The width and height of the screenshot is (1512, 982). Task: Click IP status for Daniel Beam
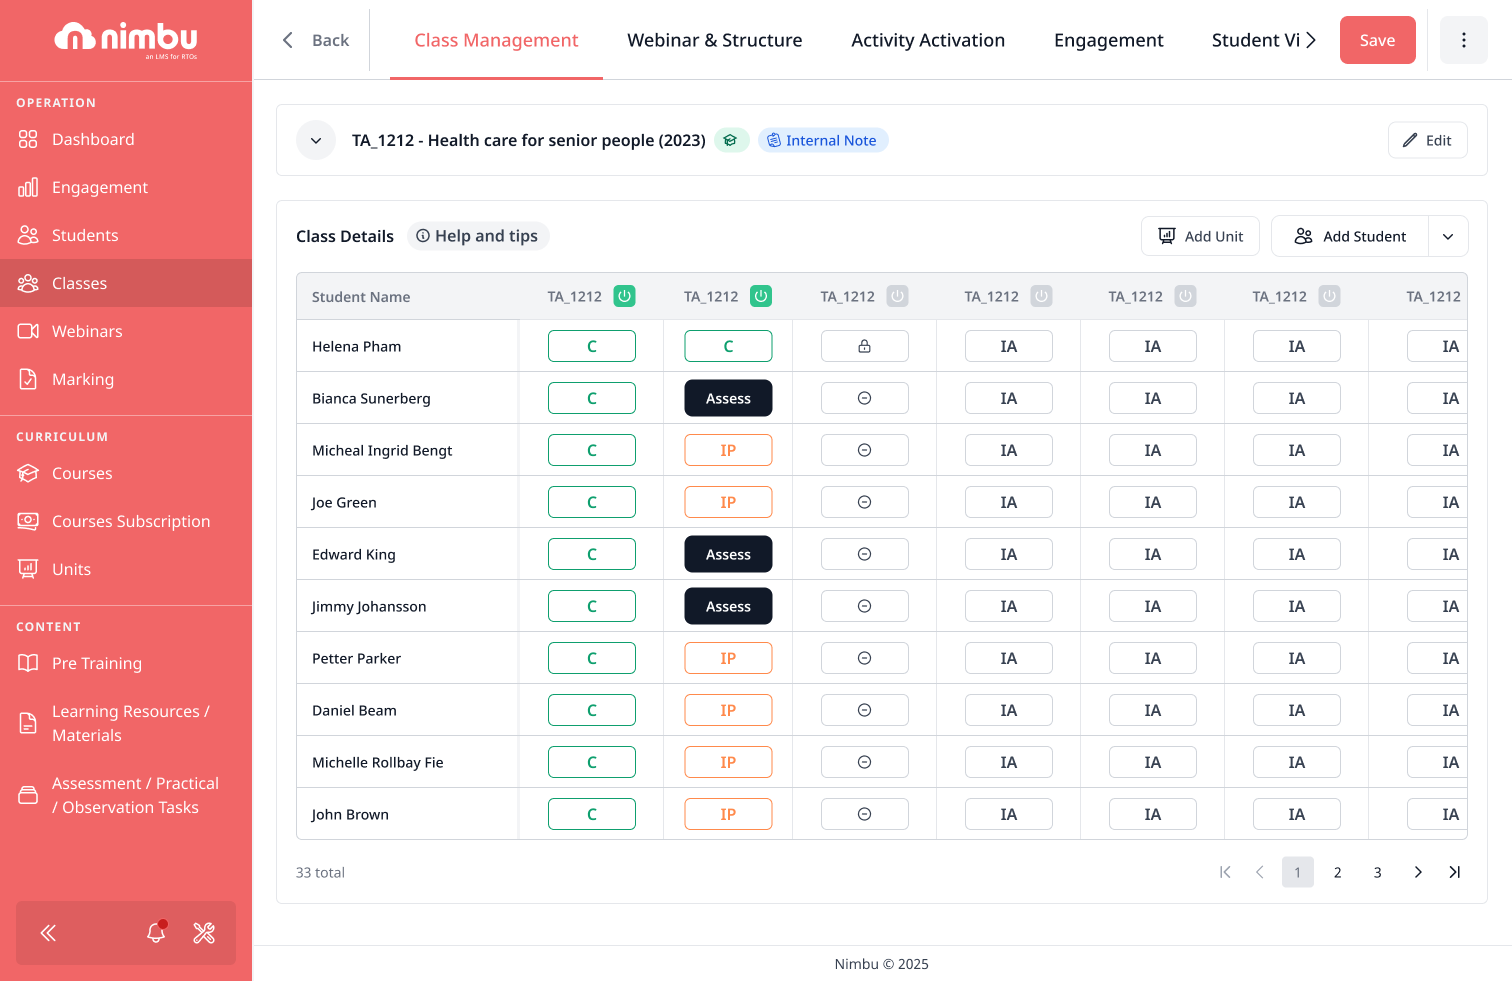click(x=728, y=710)
